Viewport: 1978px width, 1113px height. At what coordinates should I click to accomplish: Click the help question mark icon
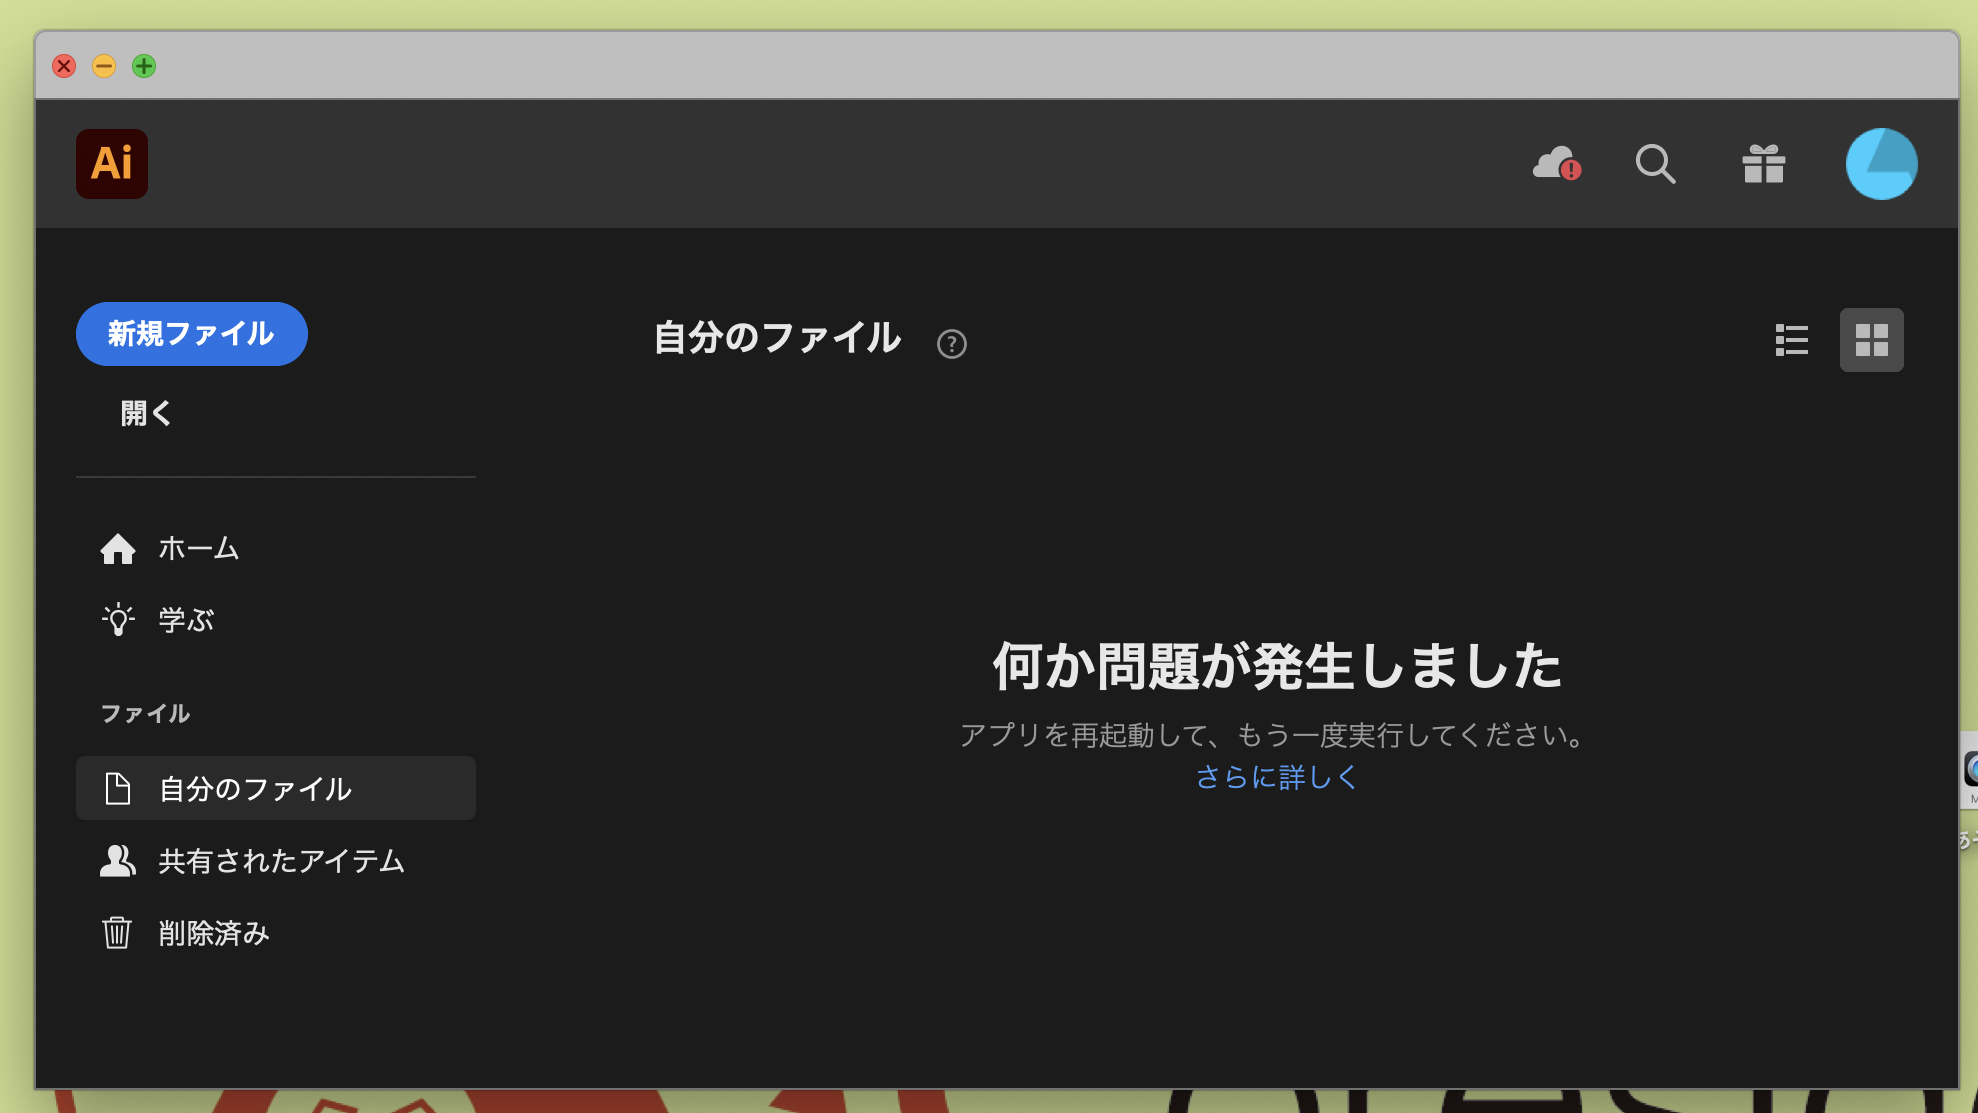951,344
